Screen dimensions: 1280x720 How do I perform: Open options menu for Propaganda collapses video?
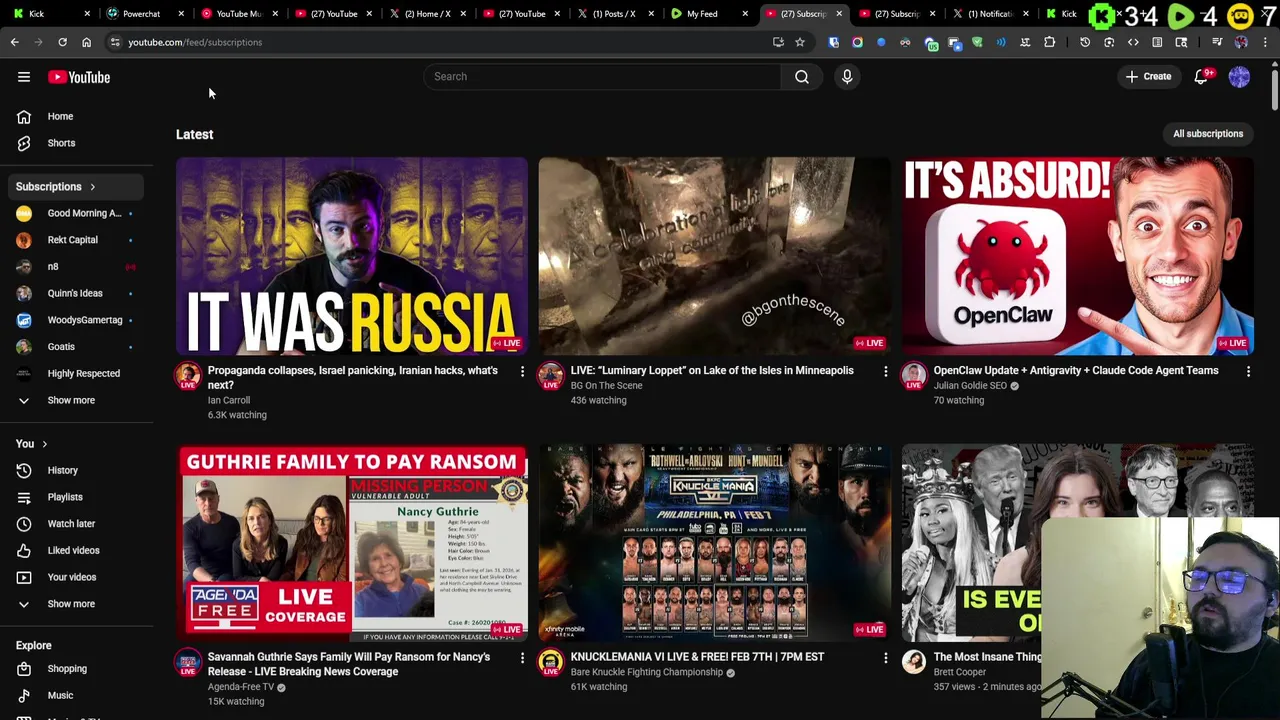[522, 372]
